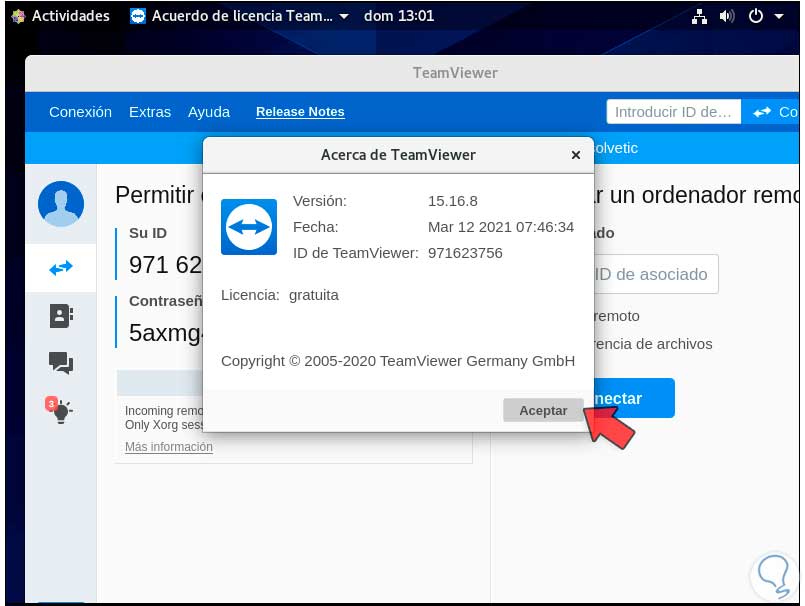Click the Copyright TeamViewer Germany GmbH text
Image resolution: width=805 pixels, height=606 pixels.
pyautogui.click(x=398, y=361)
